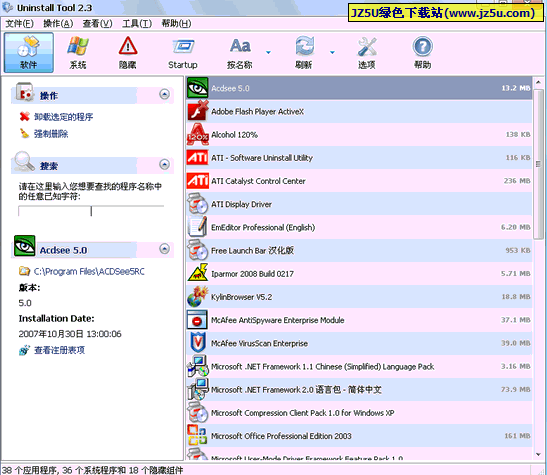Click the registry icon beside 查看注册表项

24,350
